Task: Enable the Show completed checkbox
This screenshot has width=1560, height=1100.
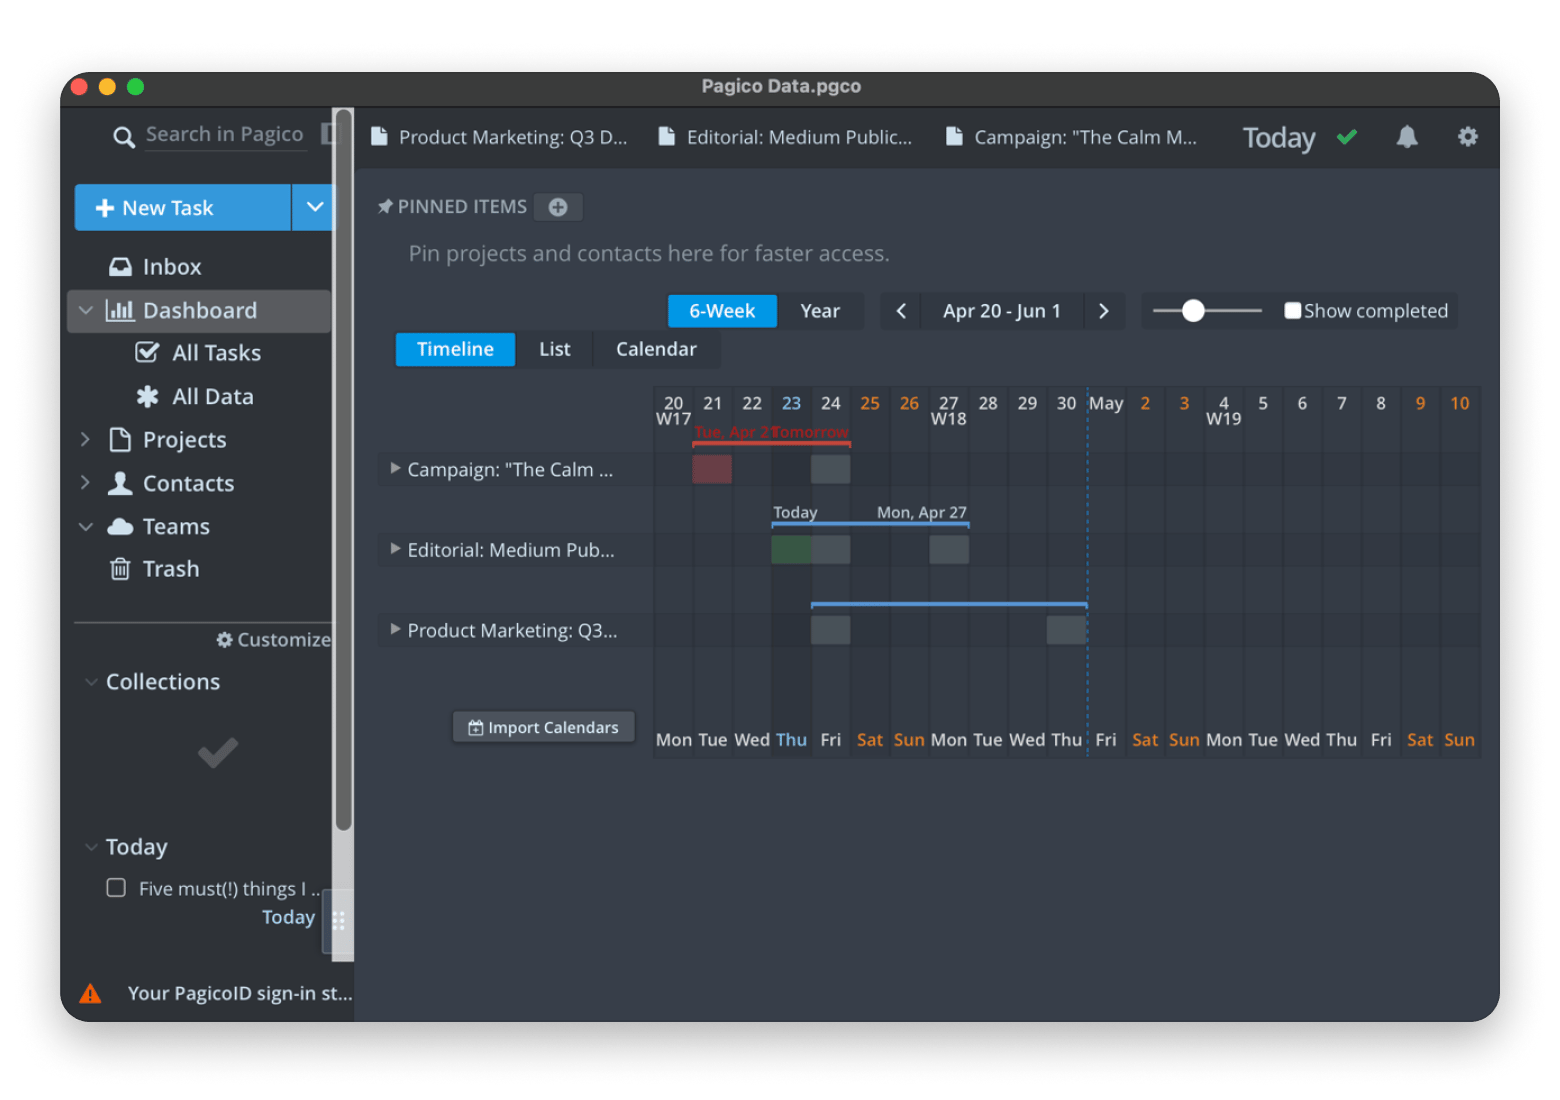Action: click(x=1293, y=311)
